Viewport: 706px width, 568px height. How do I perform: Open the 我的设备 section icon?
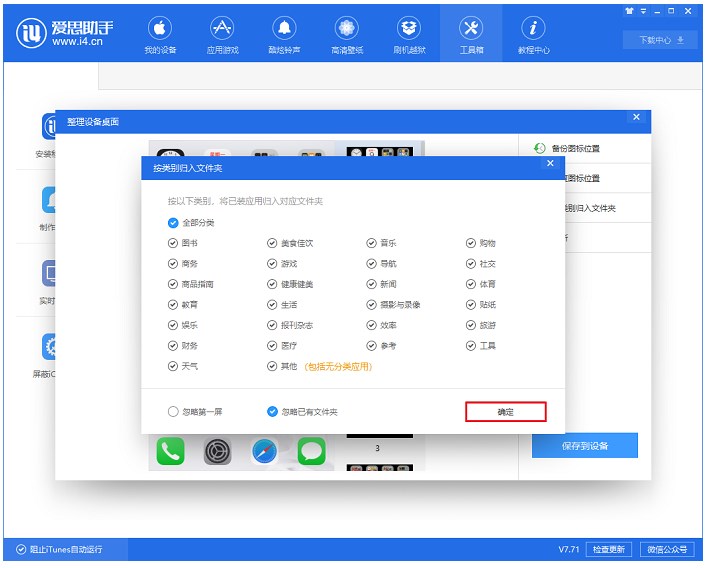[160, 28]
